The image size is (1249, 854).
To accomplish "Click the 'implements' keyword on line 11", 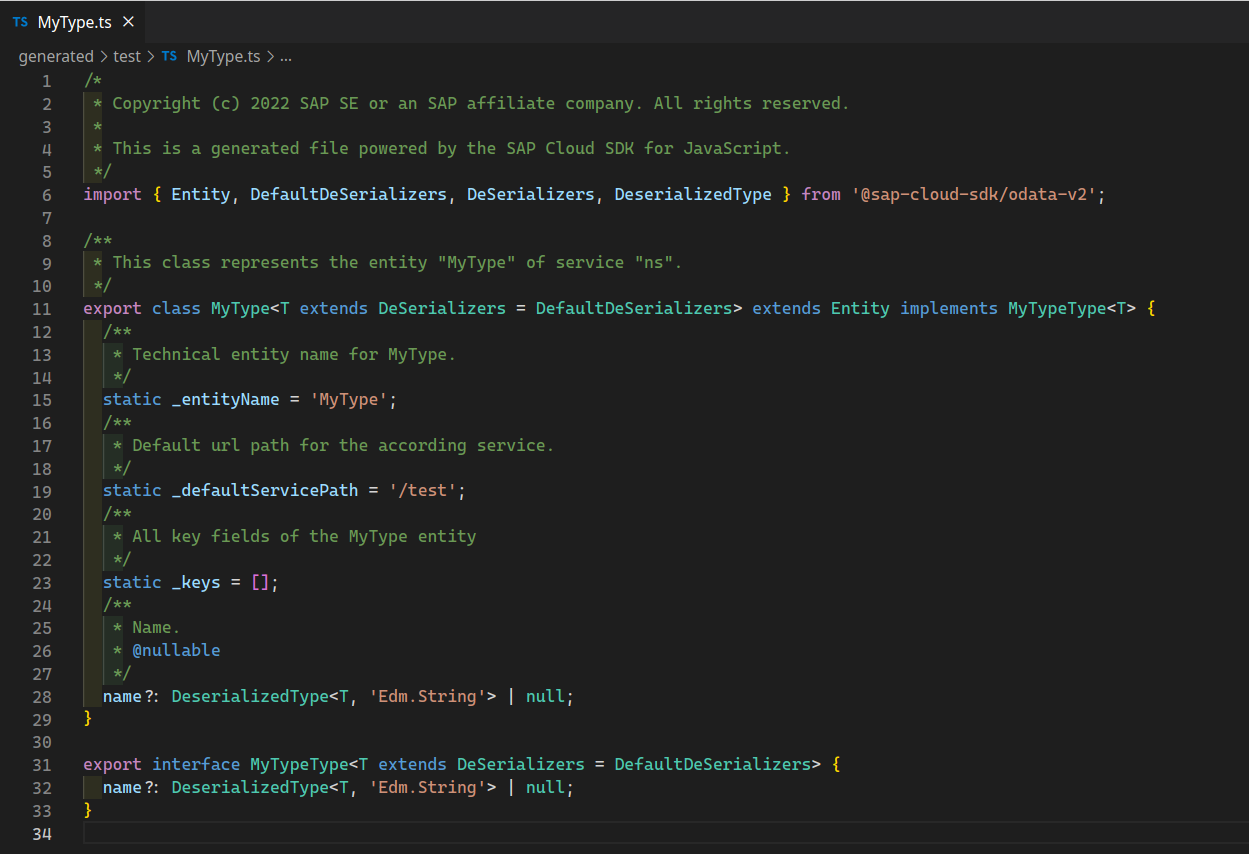I will (949, 309).
